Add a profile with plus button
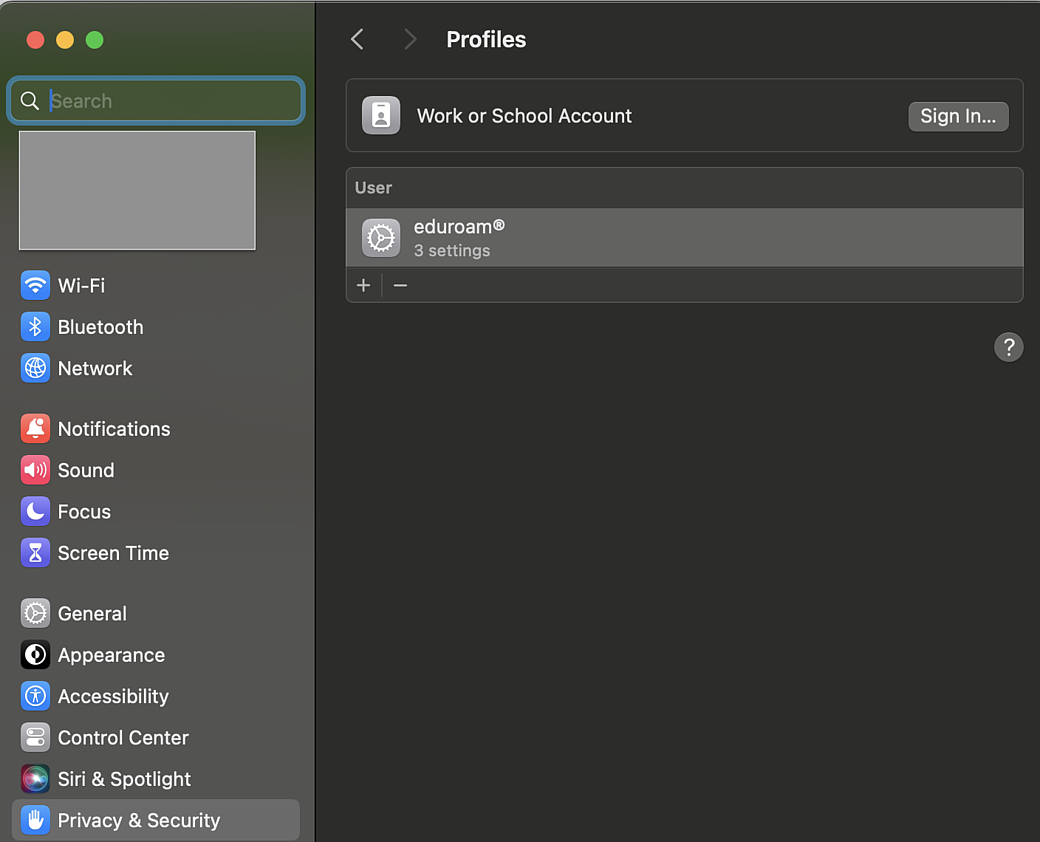 pyautogui.click(x=363, y=285)
